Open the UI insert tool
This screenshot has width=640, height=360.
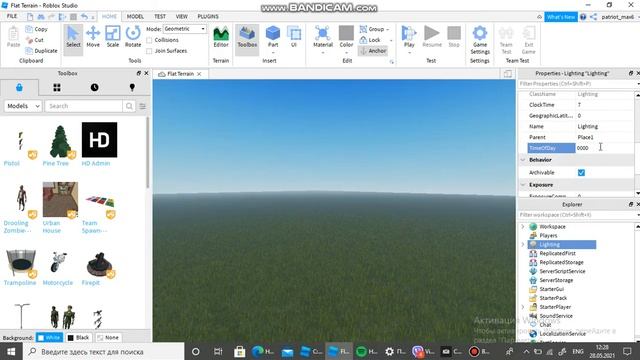coord(294,37)
